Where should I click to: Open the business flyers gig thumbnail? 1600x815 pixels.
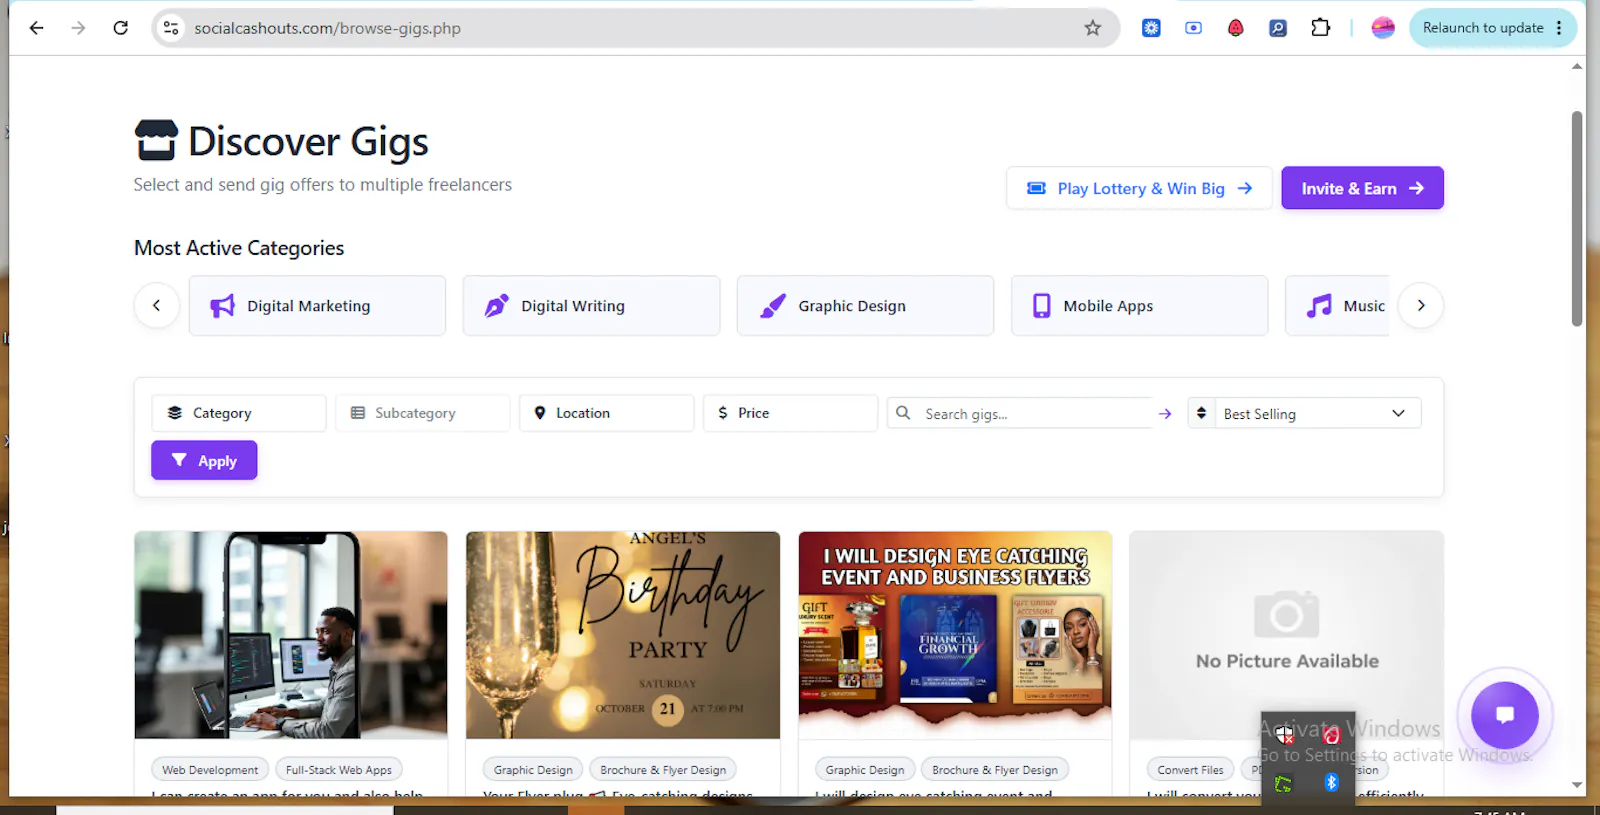point(955,635)
